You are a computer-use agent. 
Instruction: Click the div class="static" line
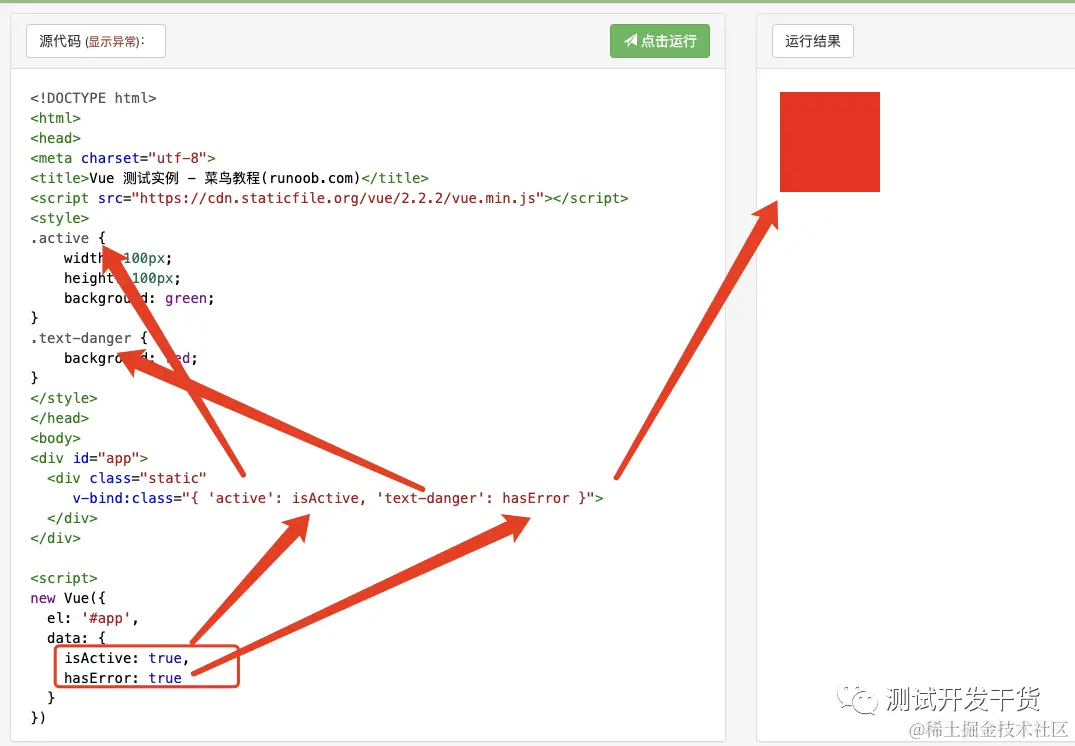127,478
